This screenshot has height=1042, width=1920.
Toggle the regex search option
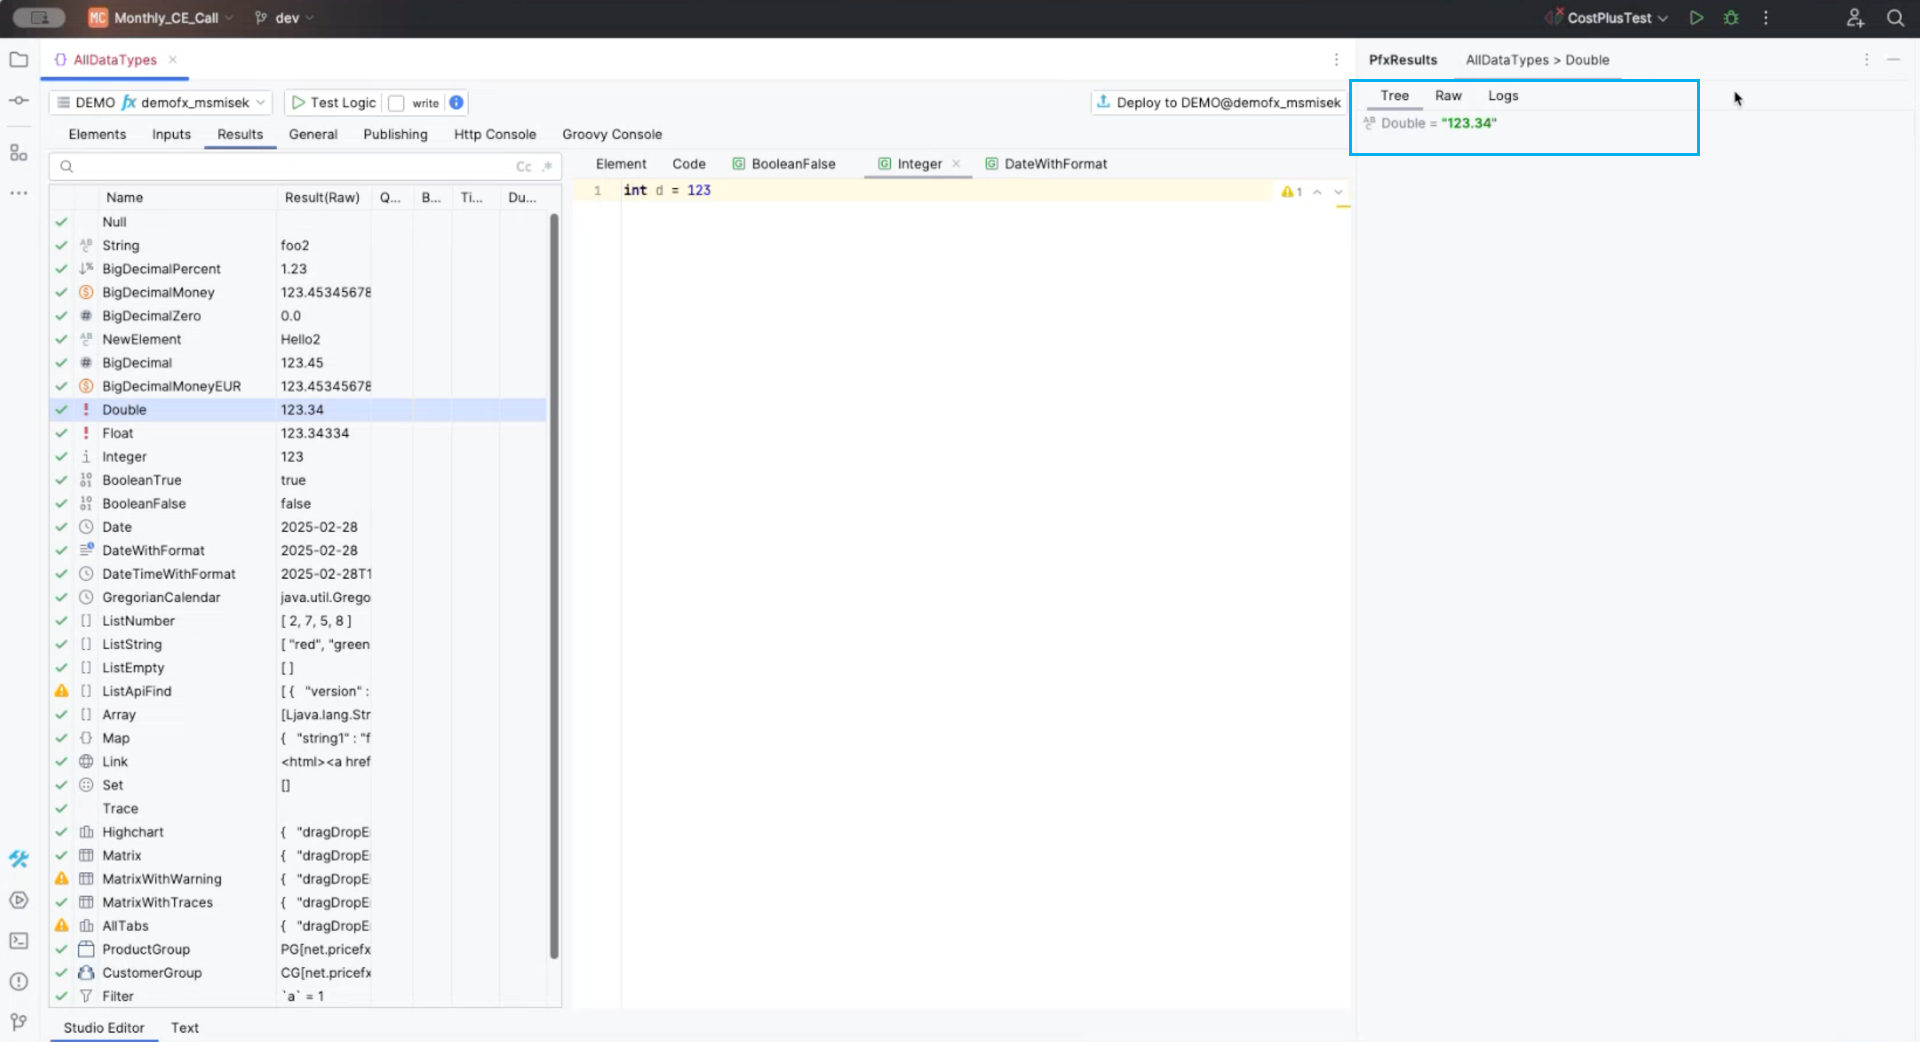(547, 167)
